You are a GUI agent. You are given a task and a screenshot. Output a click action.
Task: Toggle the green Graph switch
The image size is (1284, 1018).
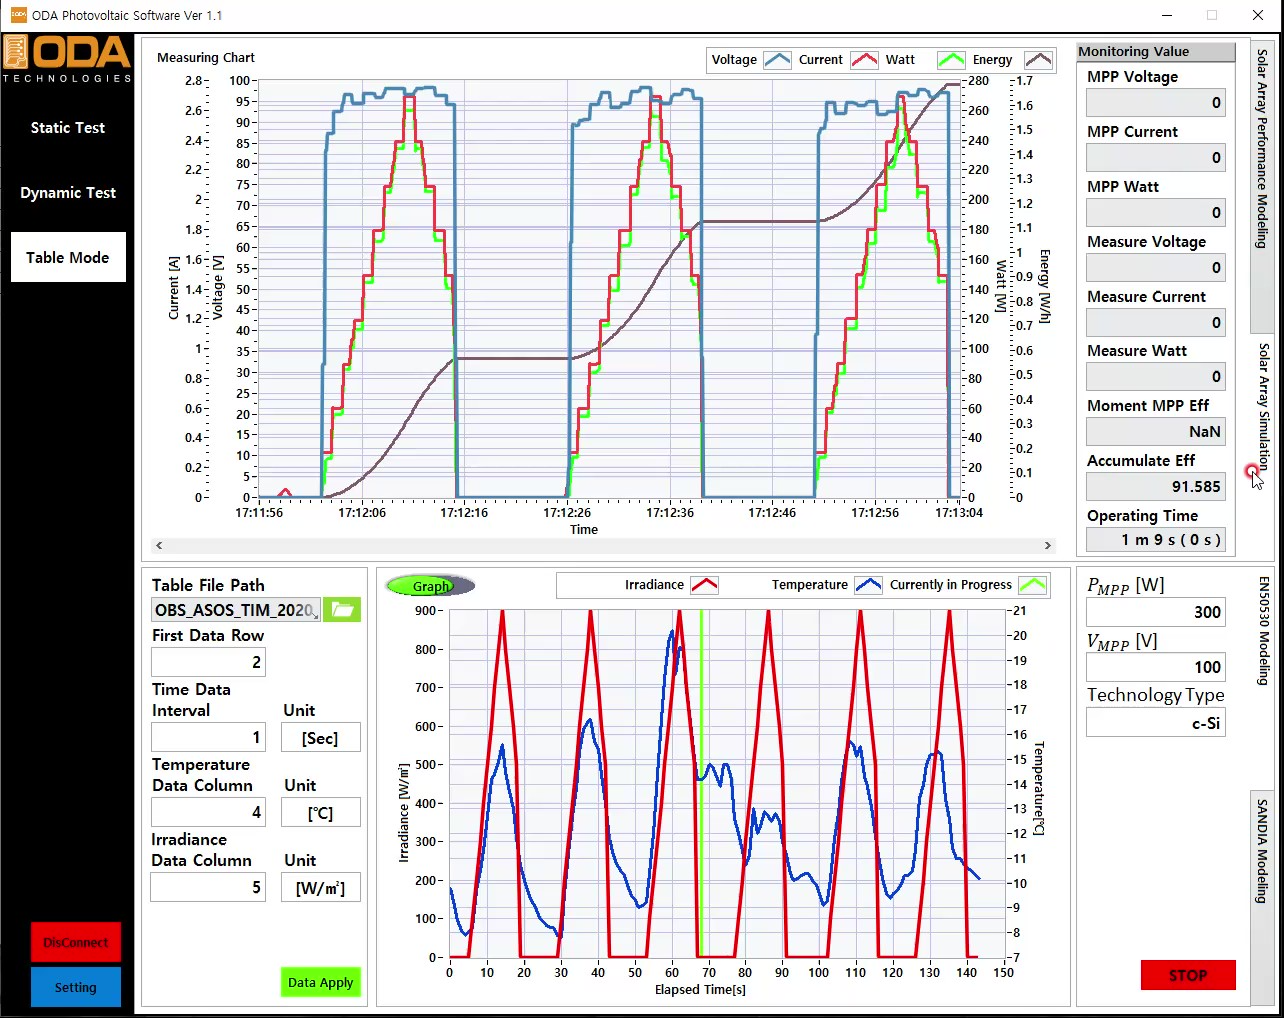(430, 586)
